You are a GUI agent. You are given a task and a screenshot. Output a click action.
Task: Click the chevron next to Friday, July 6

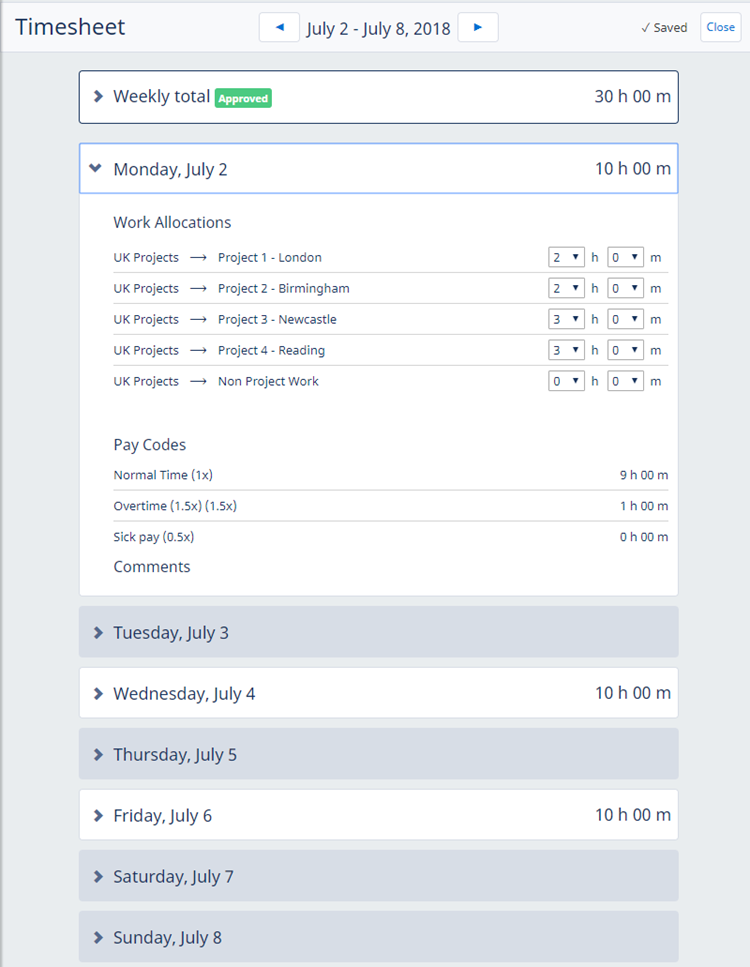coord(98,815)
